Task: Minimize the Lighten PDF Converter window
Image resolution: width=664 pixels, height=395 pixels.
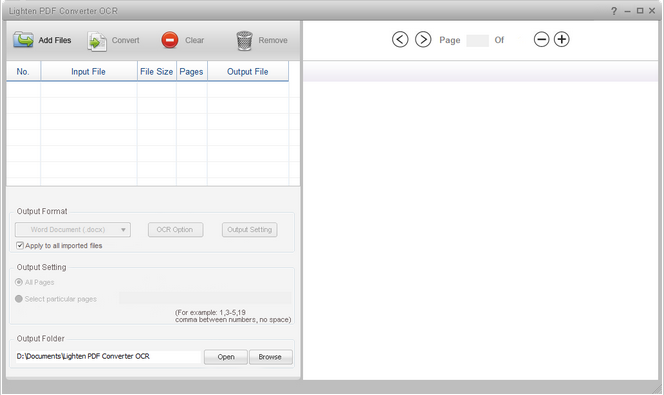Action: [x=628, y=11]
